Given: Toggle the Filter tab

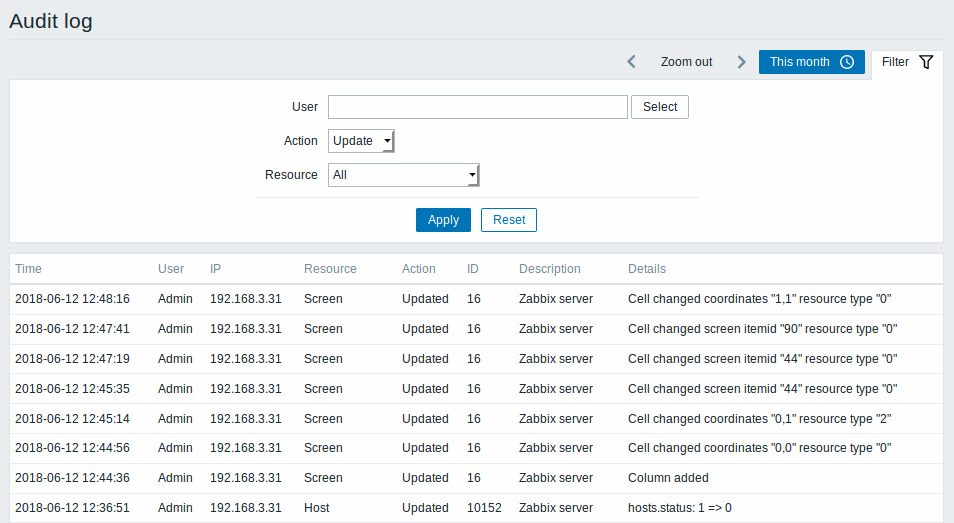Looking at the screenshot, I should pyautogui.click(x=907, y=62).
